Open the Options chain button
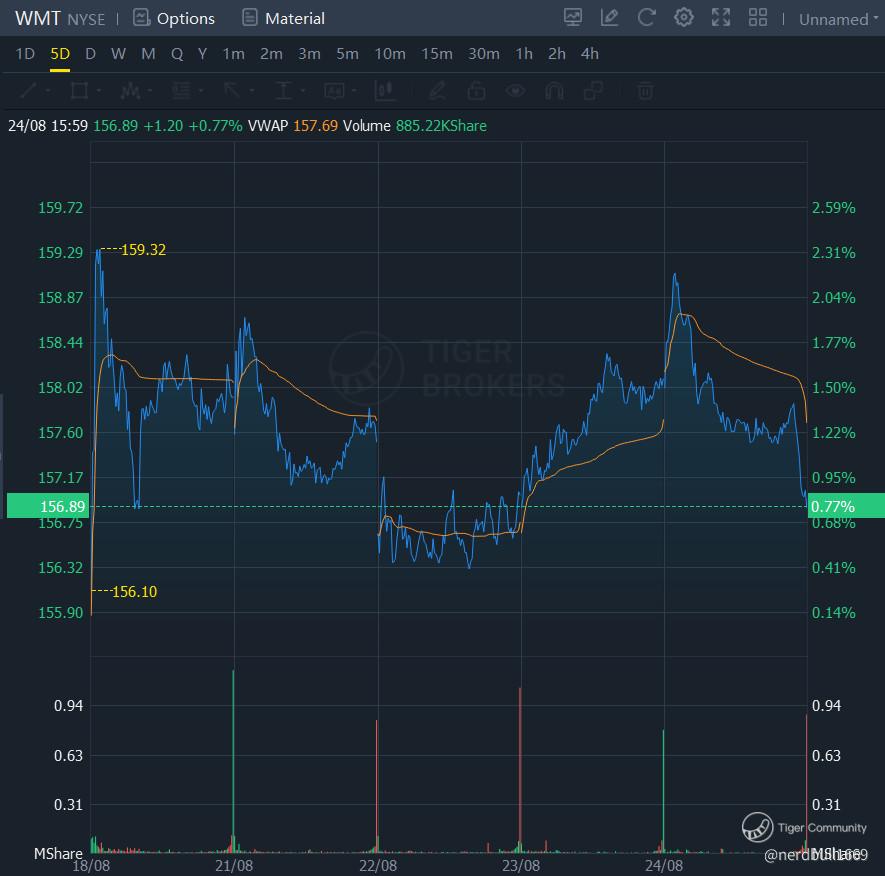The width and height of the screenshot is (885, 876). (x=174, y=19)
